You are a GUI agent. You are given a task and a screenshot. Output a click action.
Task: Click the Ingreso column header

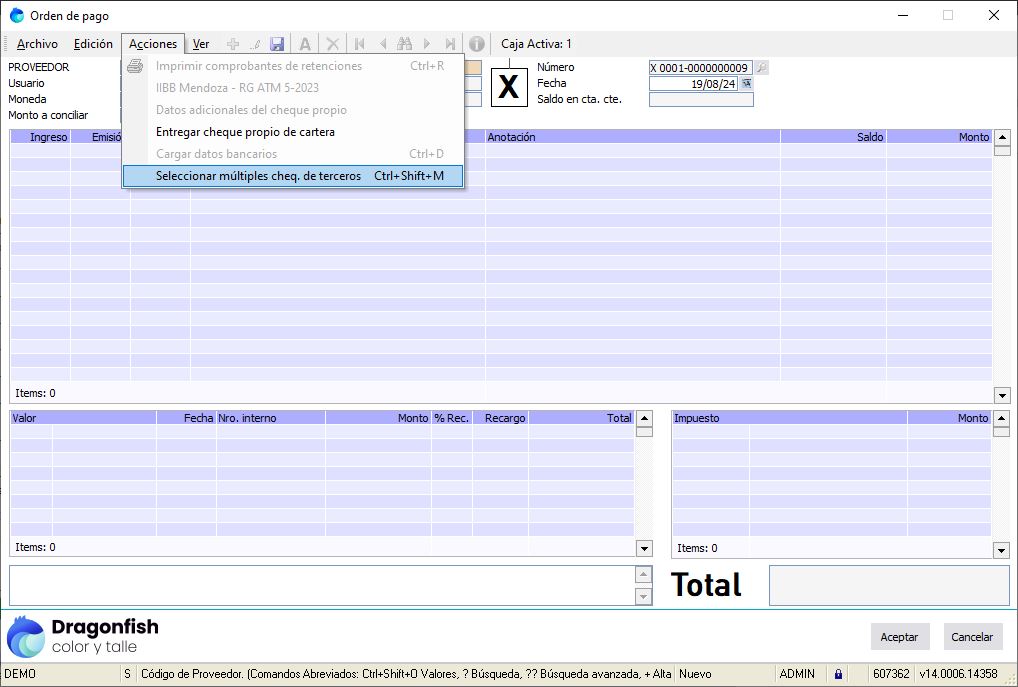[40, 137]
